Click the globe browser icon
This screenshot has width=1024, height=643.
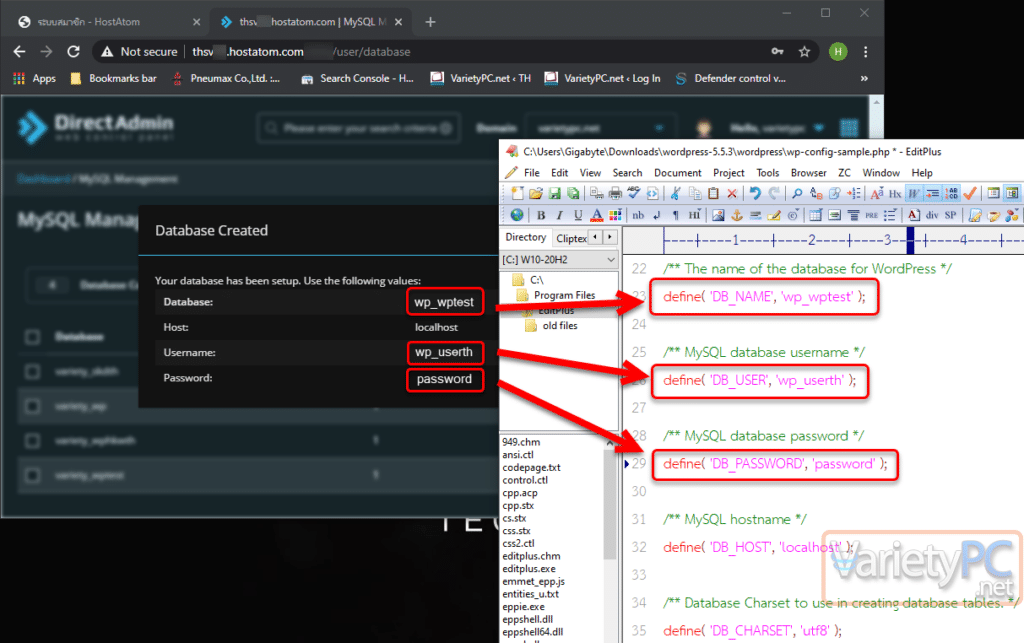tap(517, 215)
